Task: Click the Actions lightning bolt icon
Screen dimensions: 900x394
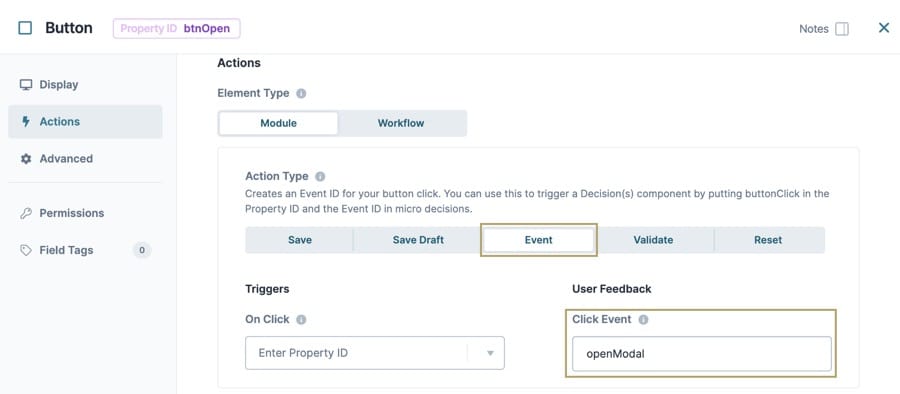Action: [x=25, y=122]
